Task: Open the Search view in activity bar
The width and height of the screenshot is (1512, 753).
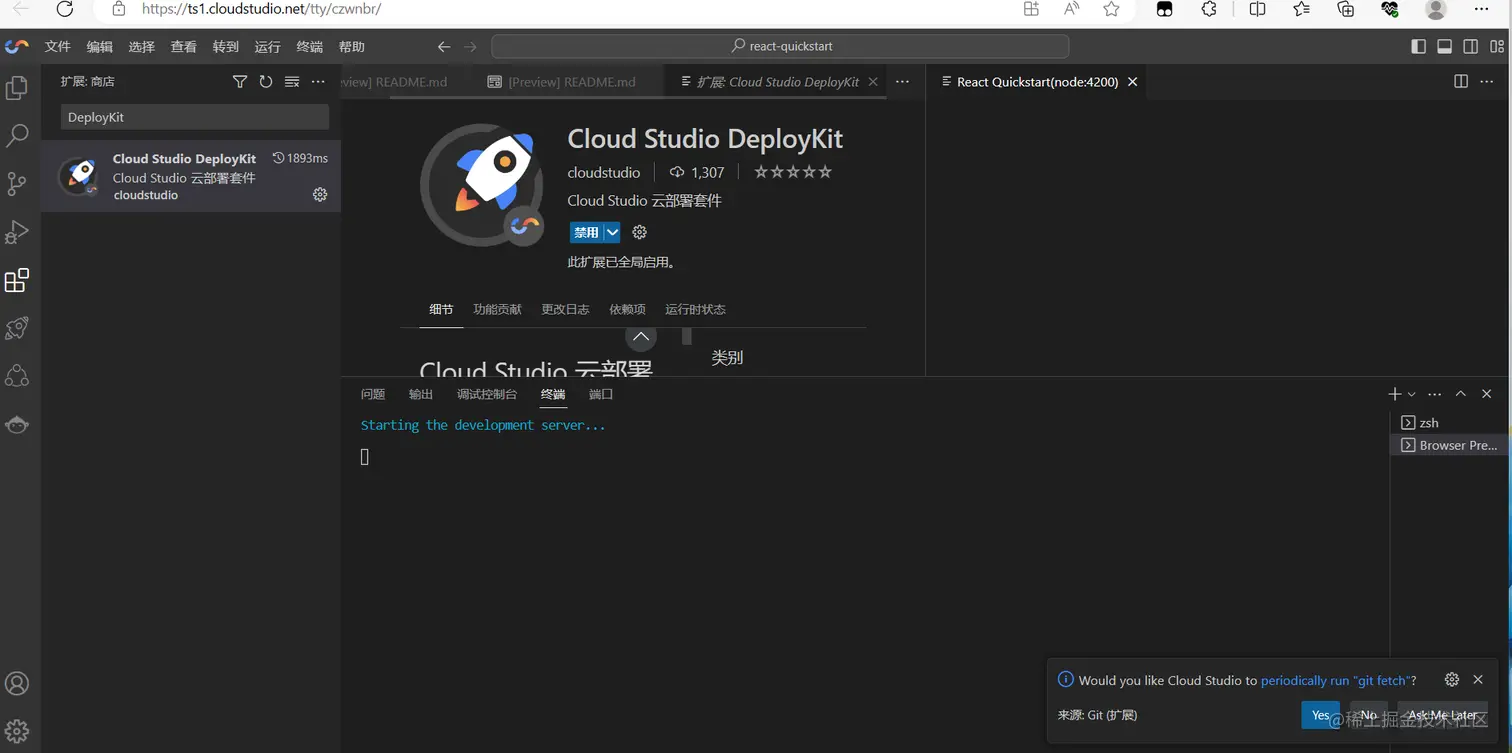Action: [x=17, y=136]
